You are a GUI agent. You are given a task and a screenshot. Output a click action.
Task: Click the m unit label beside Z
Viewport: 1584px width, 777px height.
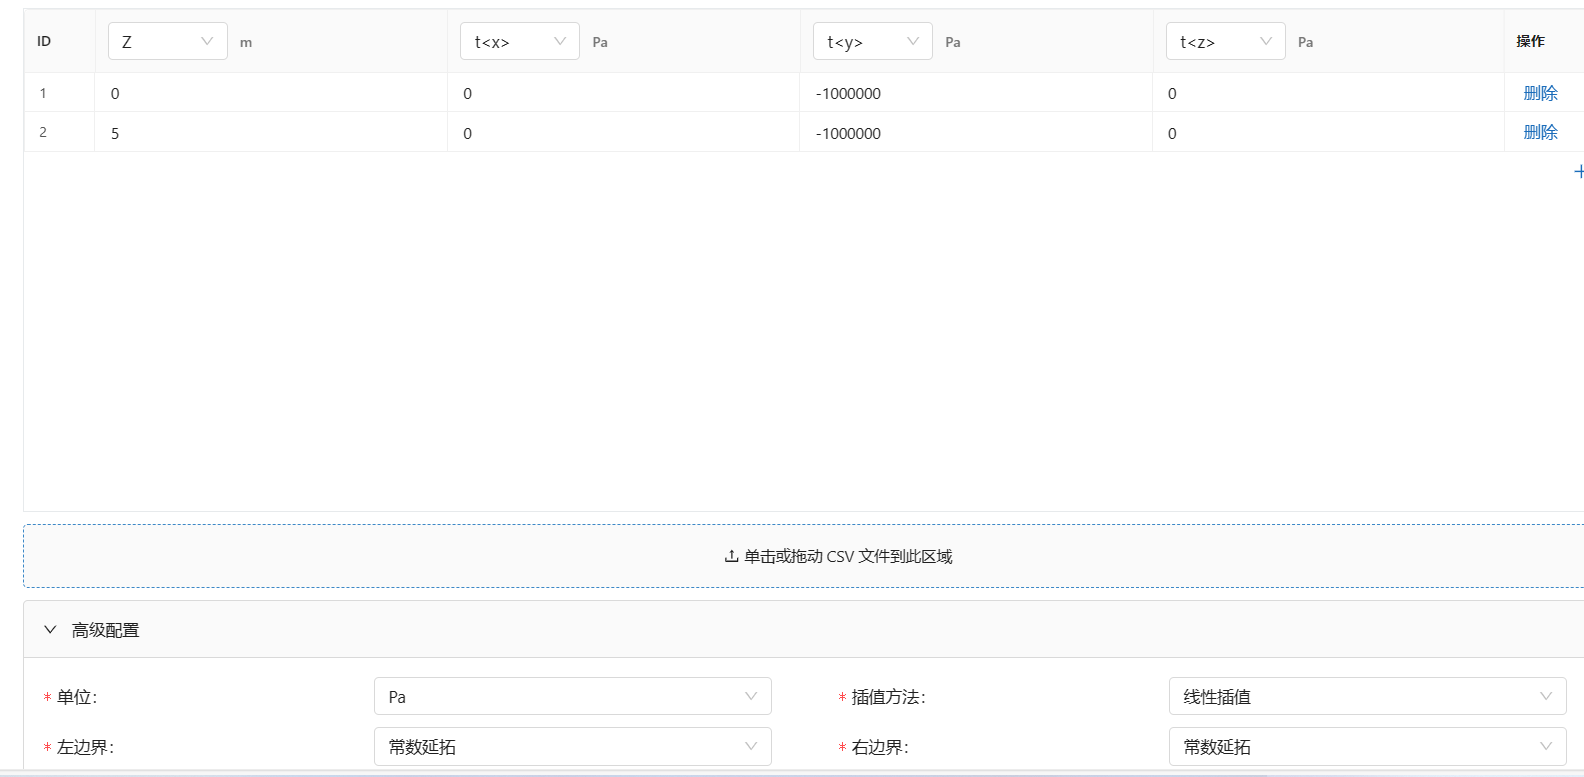click(246, 42)
